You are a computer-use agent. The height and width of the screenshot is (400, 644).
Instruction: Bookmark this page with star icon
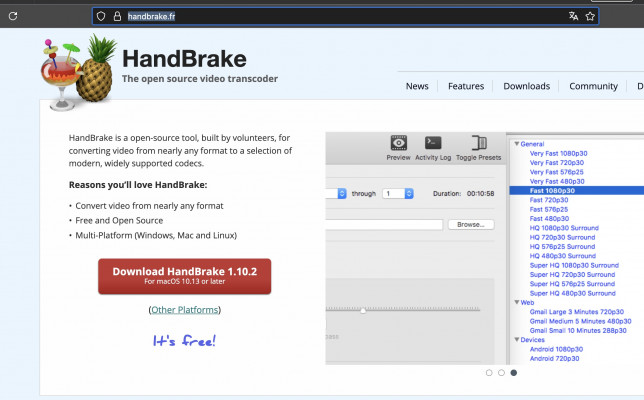(590, 16)
